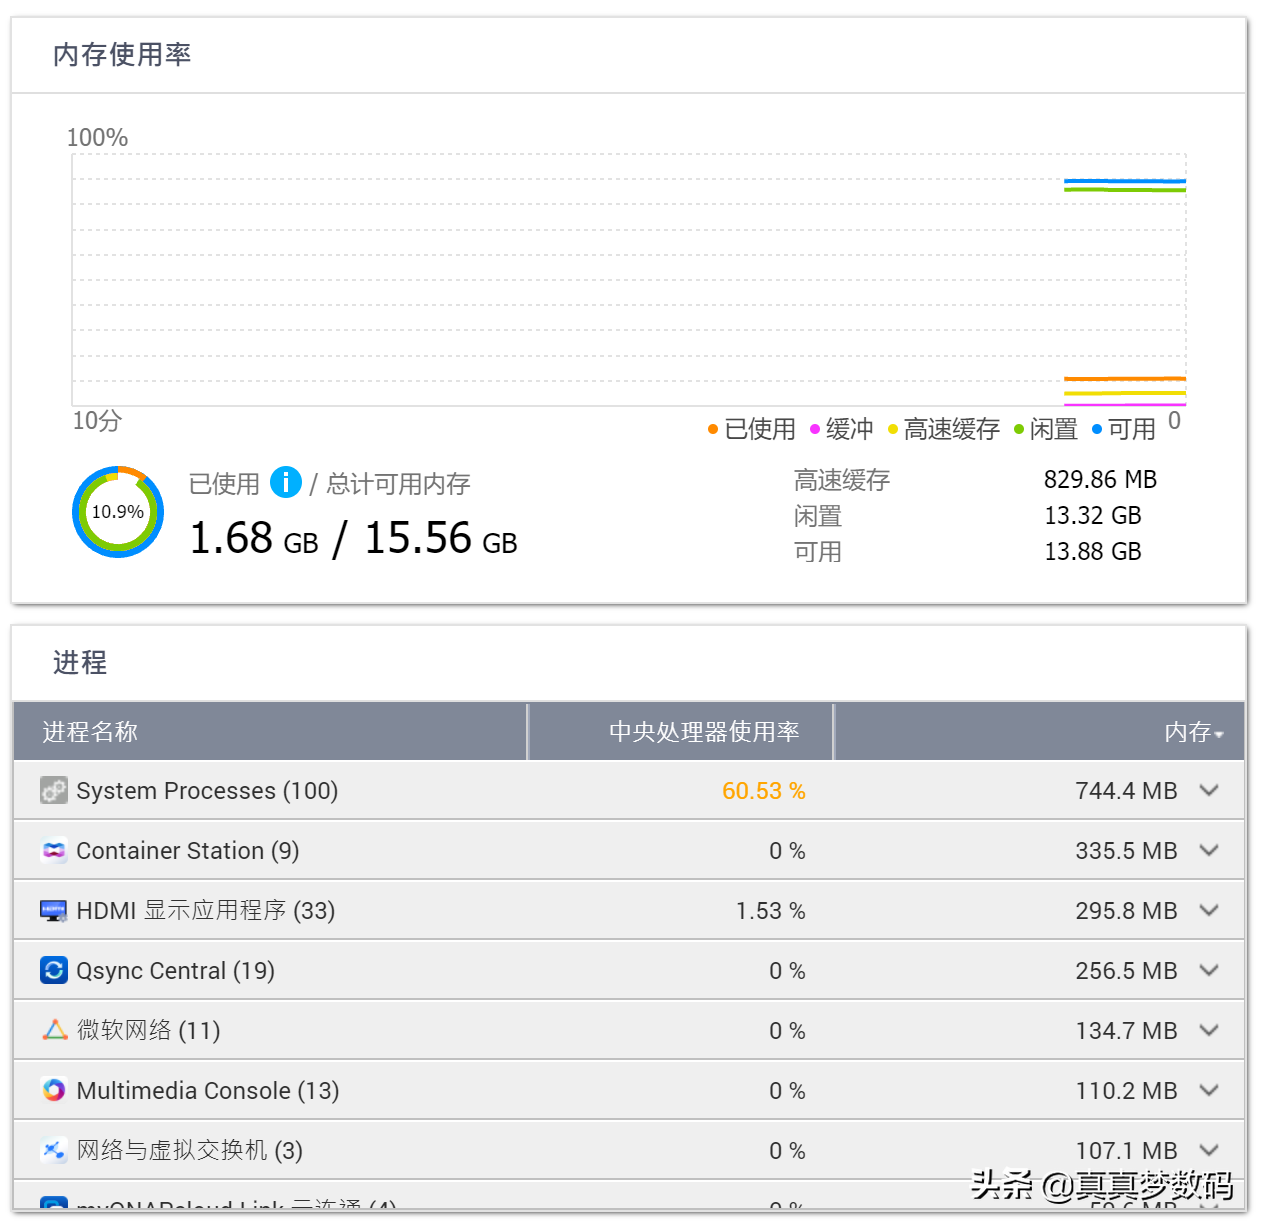Click the HDMI display application icon
This screenshot has width=1263, height=1230.
54,911
